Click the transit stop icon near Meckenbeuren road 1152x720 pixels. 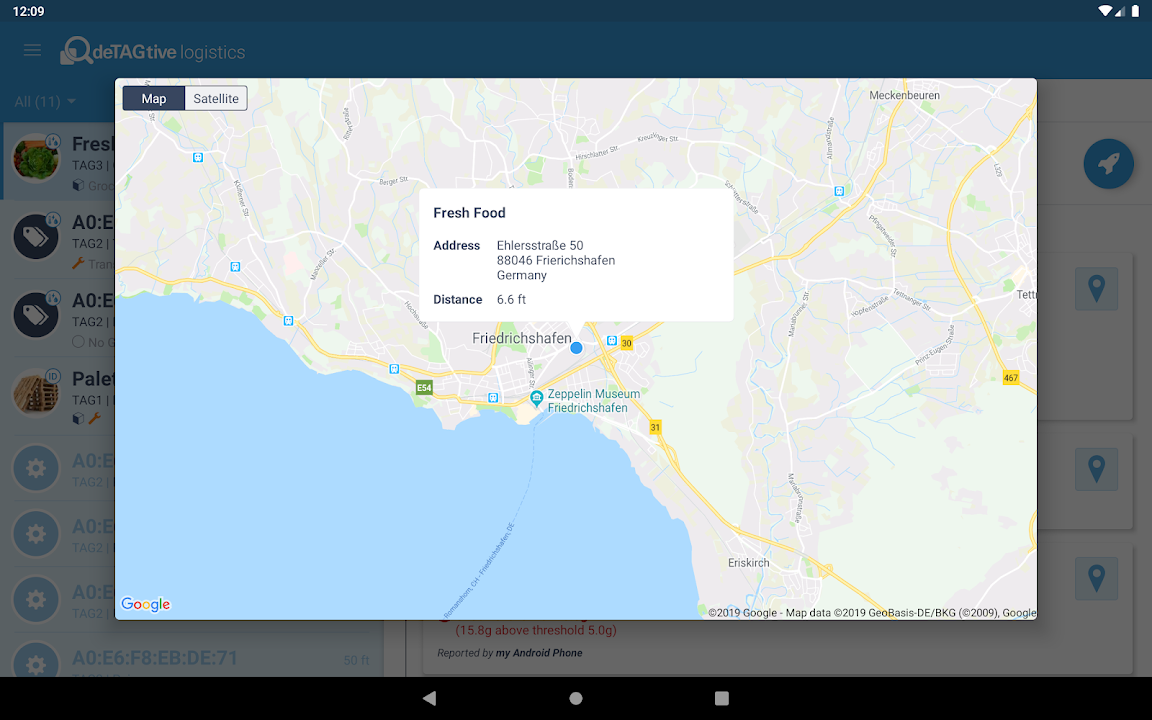click(x=839, y=191)
